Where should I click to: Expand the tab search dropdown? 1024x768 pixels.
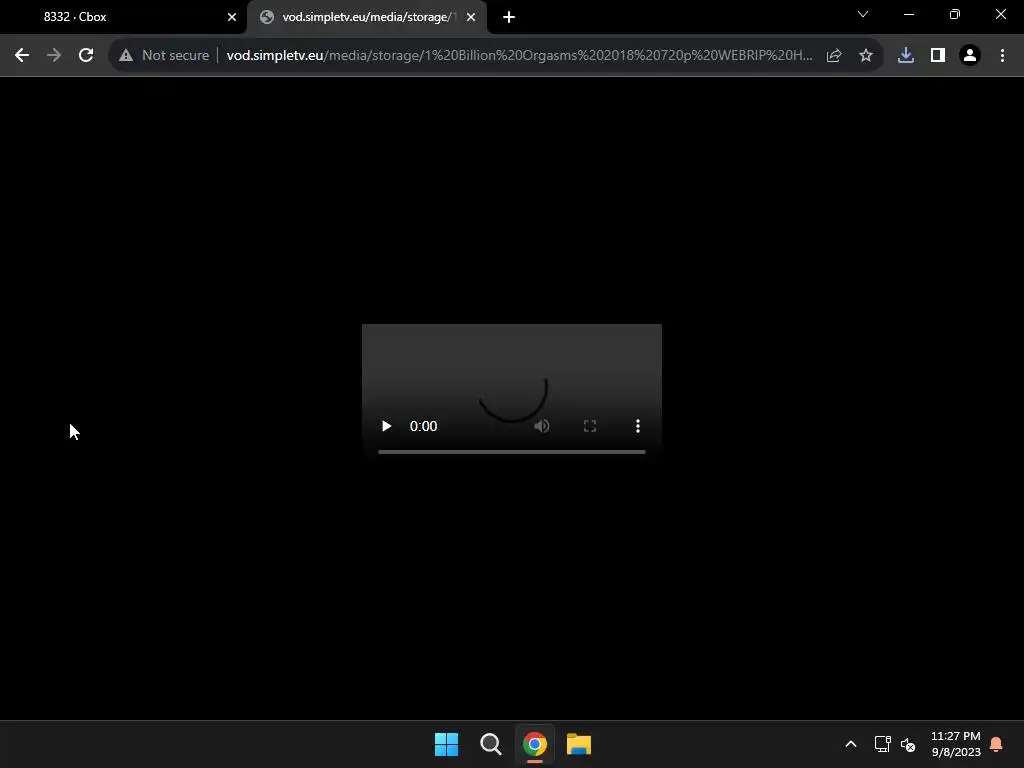point(863,14)
